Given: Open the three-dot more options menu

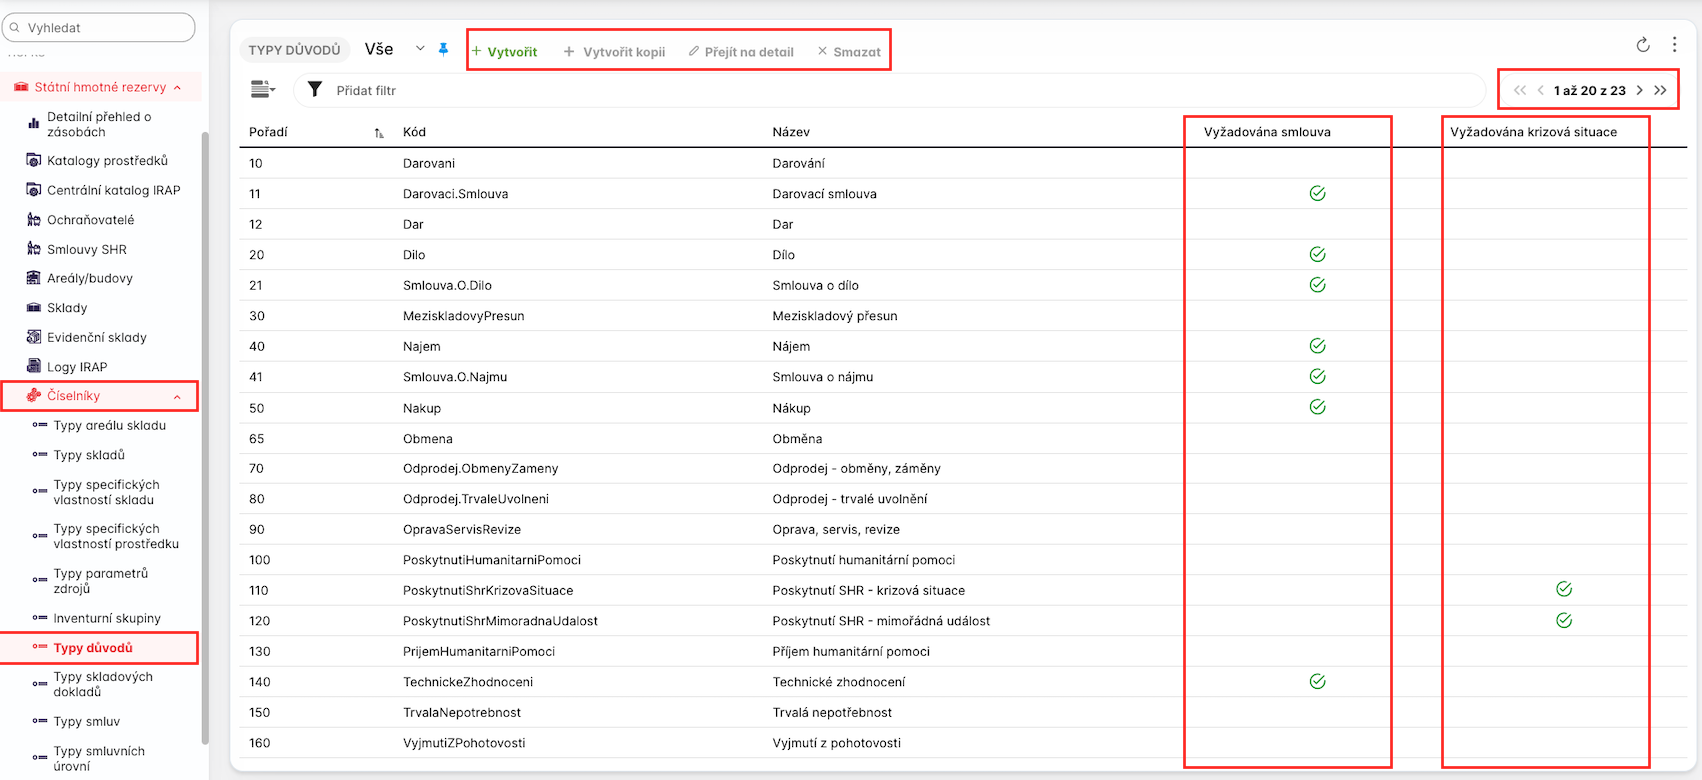Looking at the screenshot, I should pyautogui.click(x=1674, y=45).
